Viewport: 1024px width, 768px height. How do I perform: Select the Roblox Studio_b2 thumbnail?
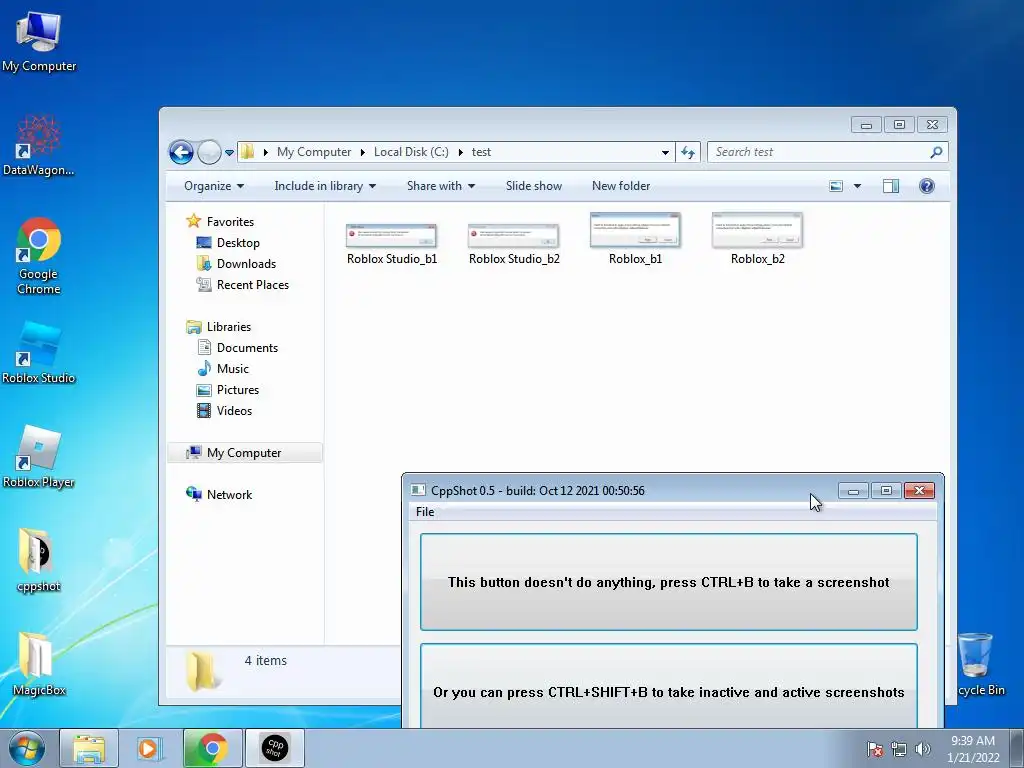(x=514, y=244)
